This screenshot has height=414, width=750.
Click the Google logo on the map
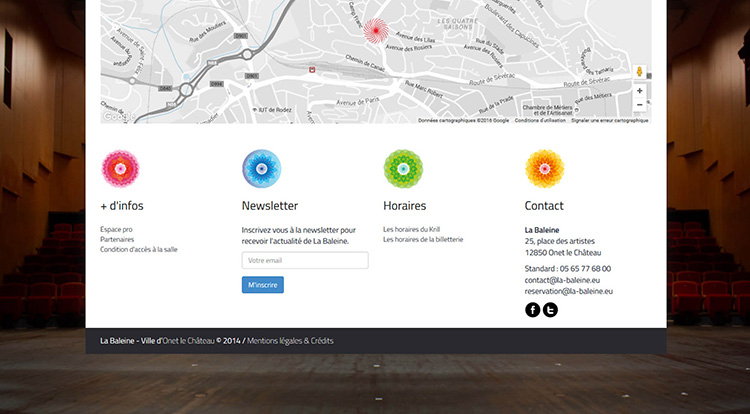pos(119,116)
